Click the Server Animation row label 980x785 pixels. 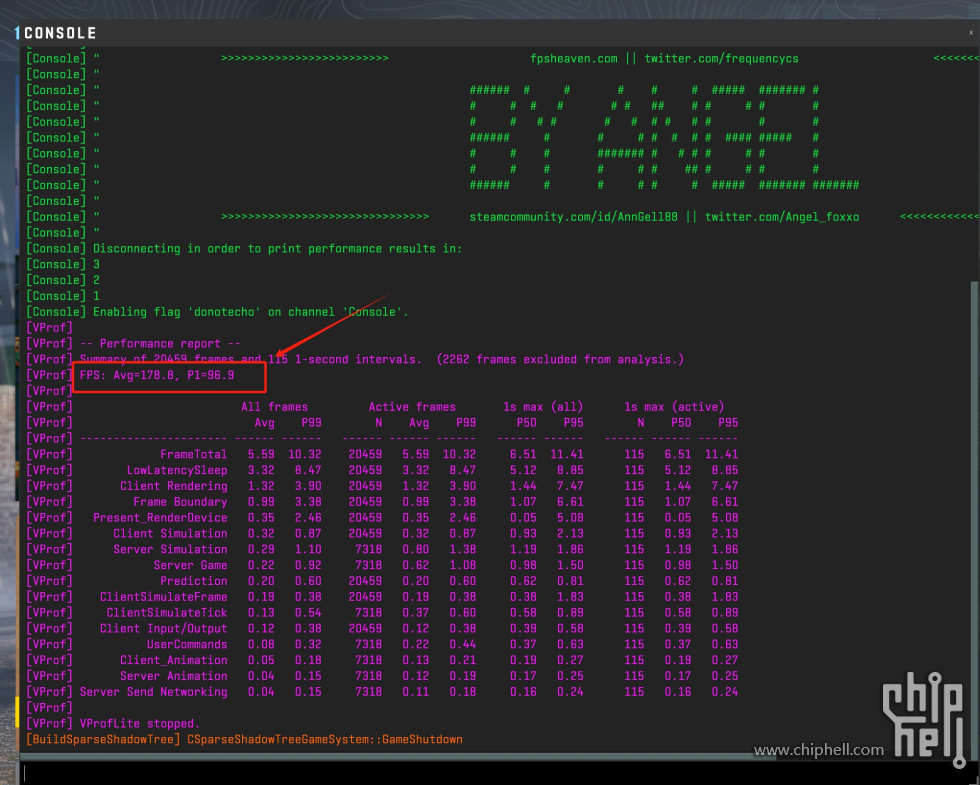174,676
